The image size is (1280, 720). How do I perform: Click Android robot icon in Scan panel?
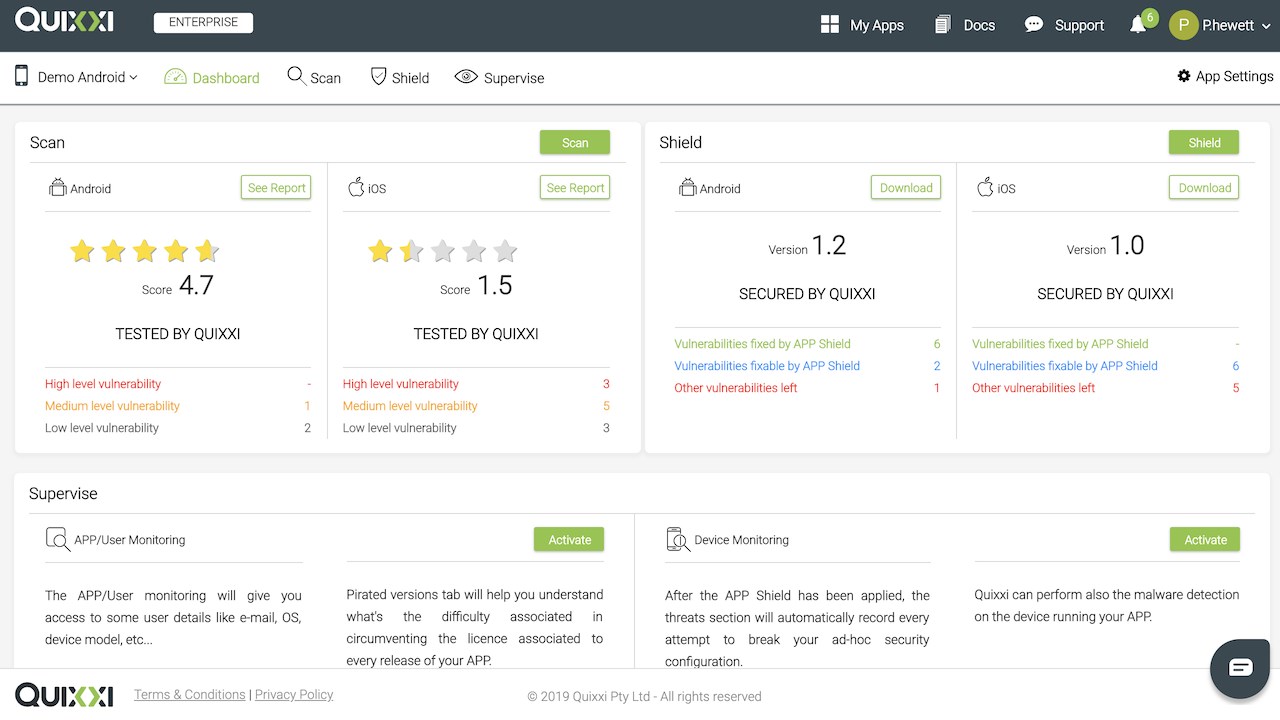(x=58, y=187)
